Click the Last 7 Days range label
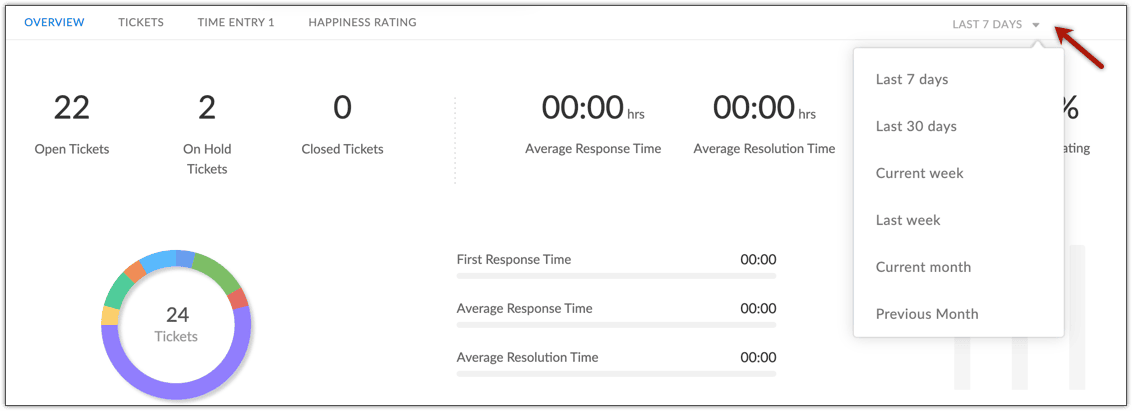 pos(986,24)
